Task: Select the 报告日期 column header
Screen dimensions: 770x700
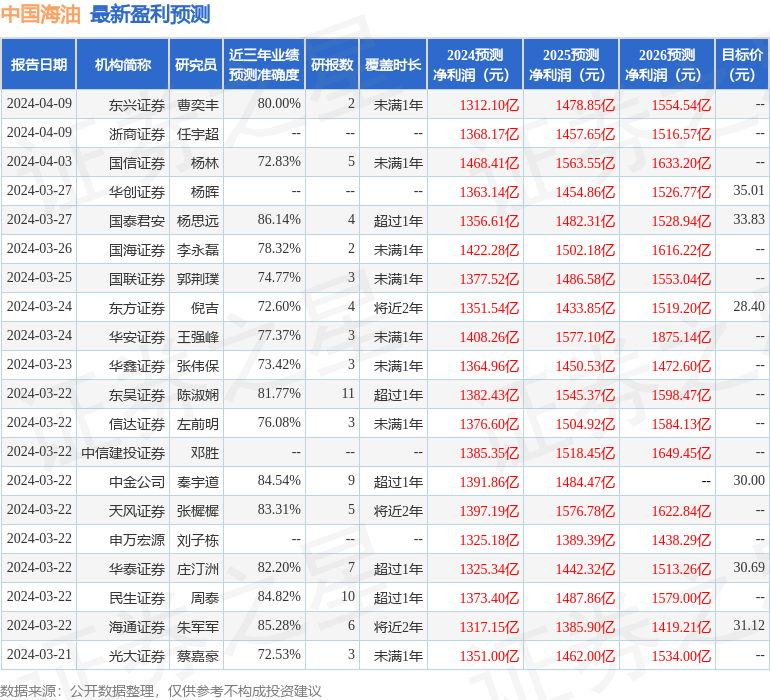Action: click(38, 64)
